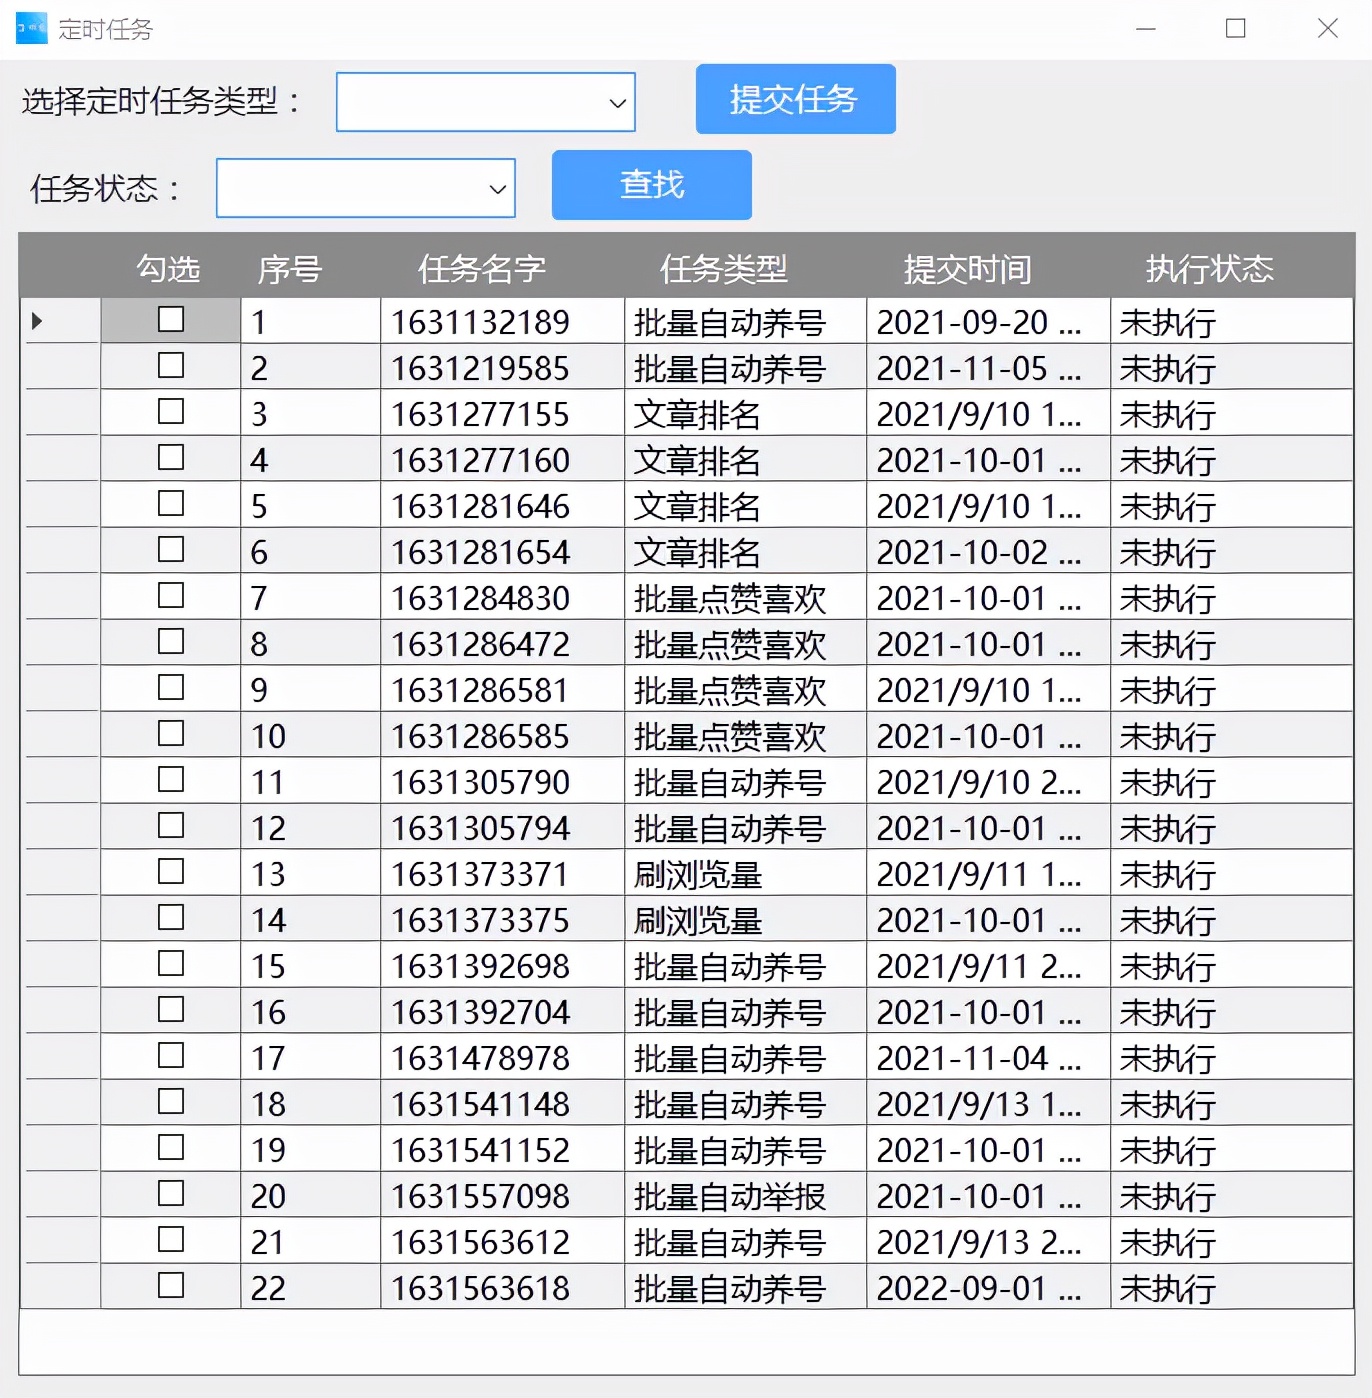This screenshot has width=1372, height=1398.
Task: Select task name 1631286472
Action: pyautogui.click(x=502, y=644)
